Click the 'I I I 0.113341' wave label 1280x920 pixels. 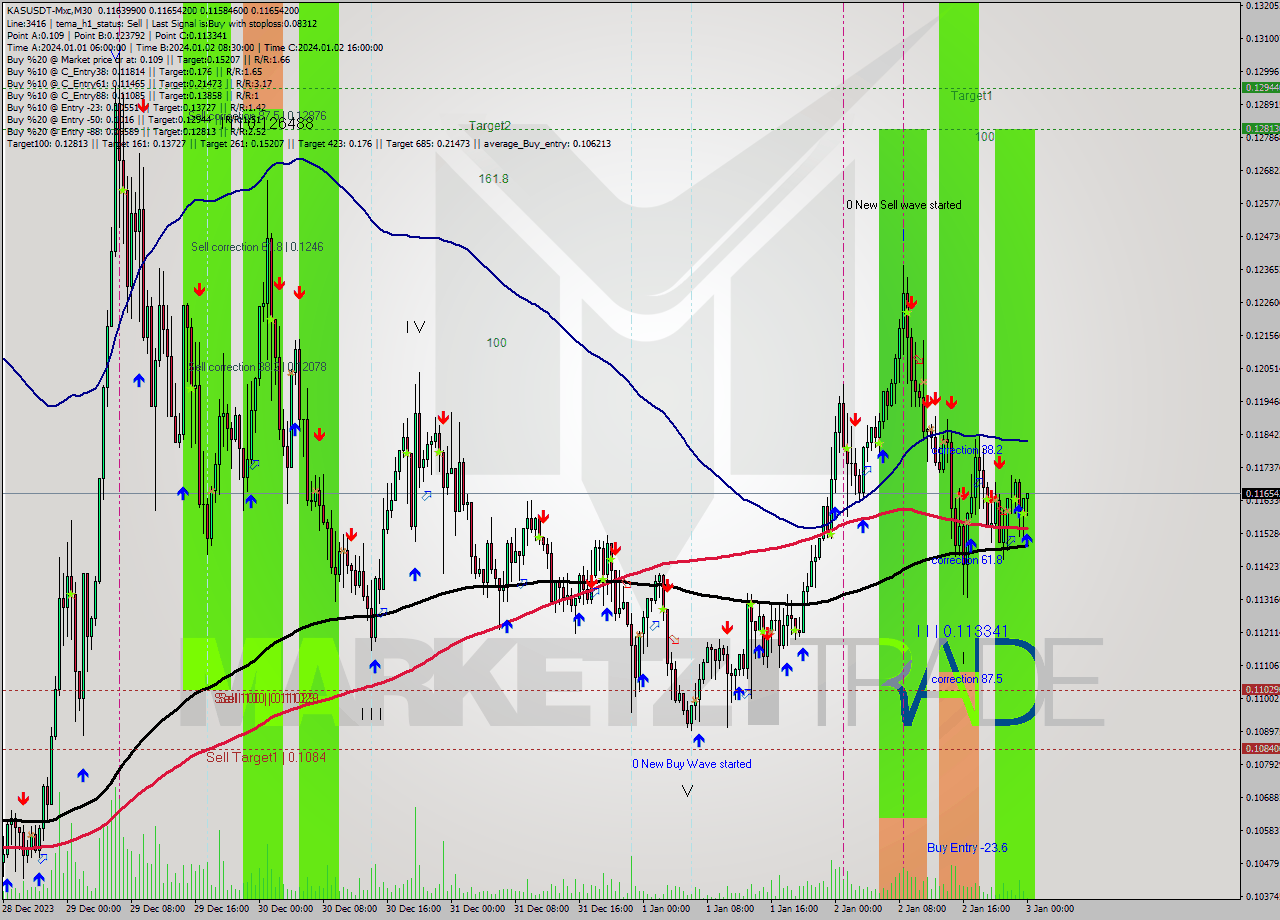(962, 631)
